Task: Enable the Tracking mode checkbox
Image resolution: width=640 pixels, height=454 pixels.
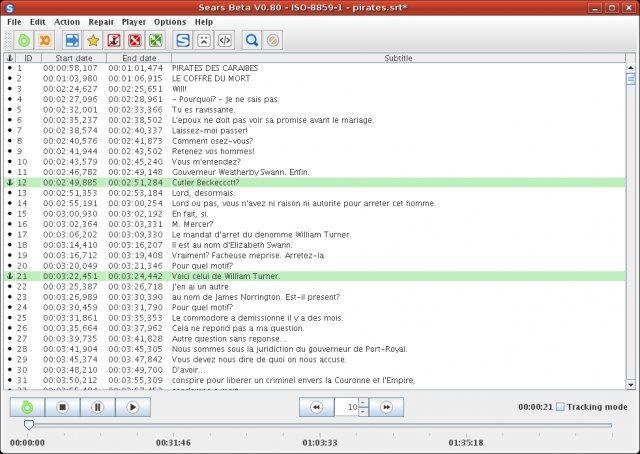Action: [560, 407]
